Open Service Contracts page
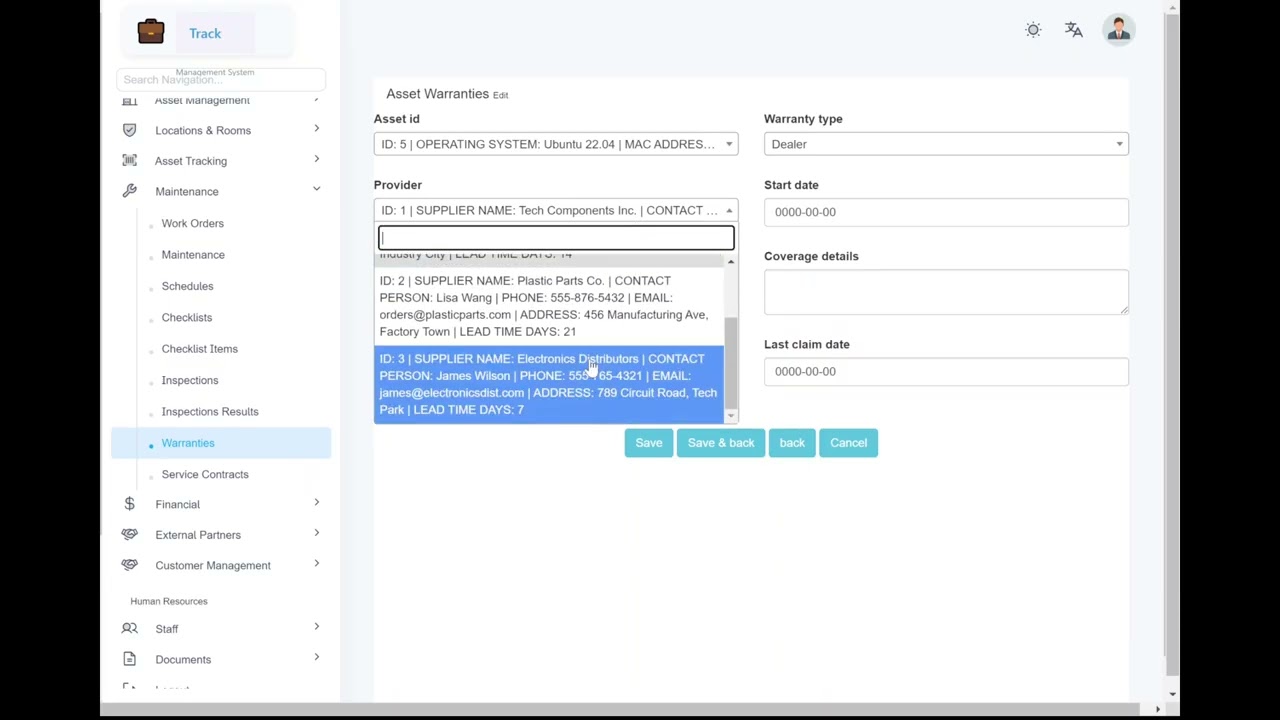The image size is (1280, 720). point(204,474)
